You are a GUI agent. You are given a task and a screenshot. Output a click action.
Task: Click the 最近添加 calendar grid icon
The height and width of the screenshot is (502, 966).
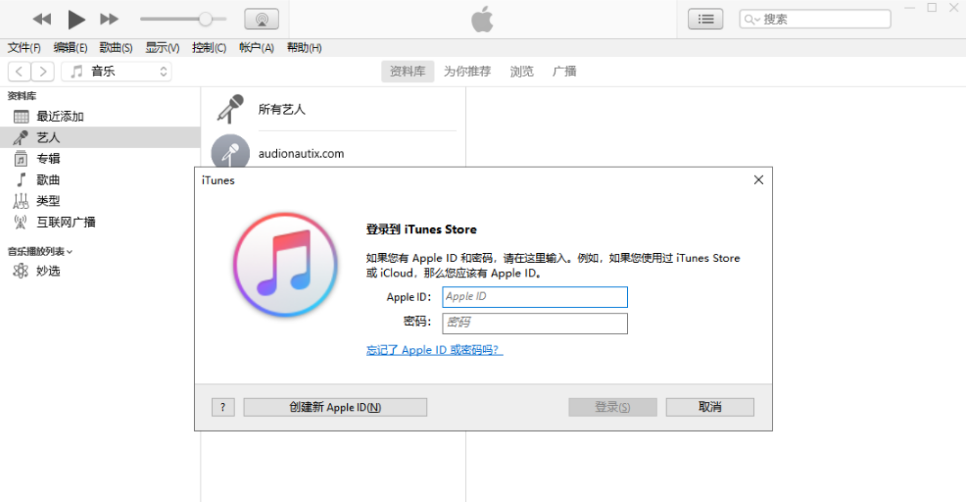pos(21,116)
